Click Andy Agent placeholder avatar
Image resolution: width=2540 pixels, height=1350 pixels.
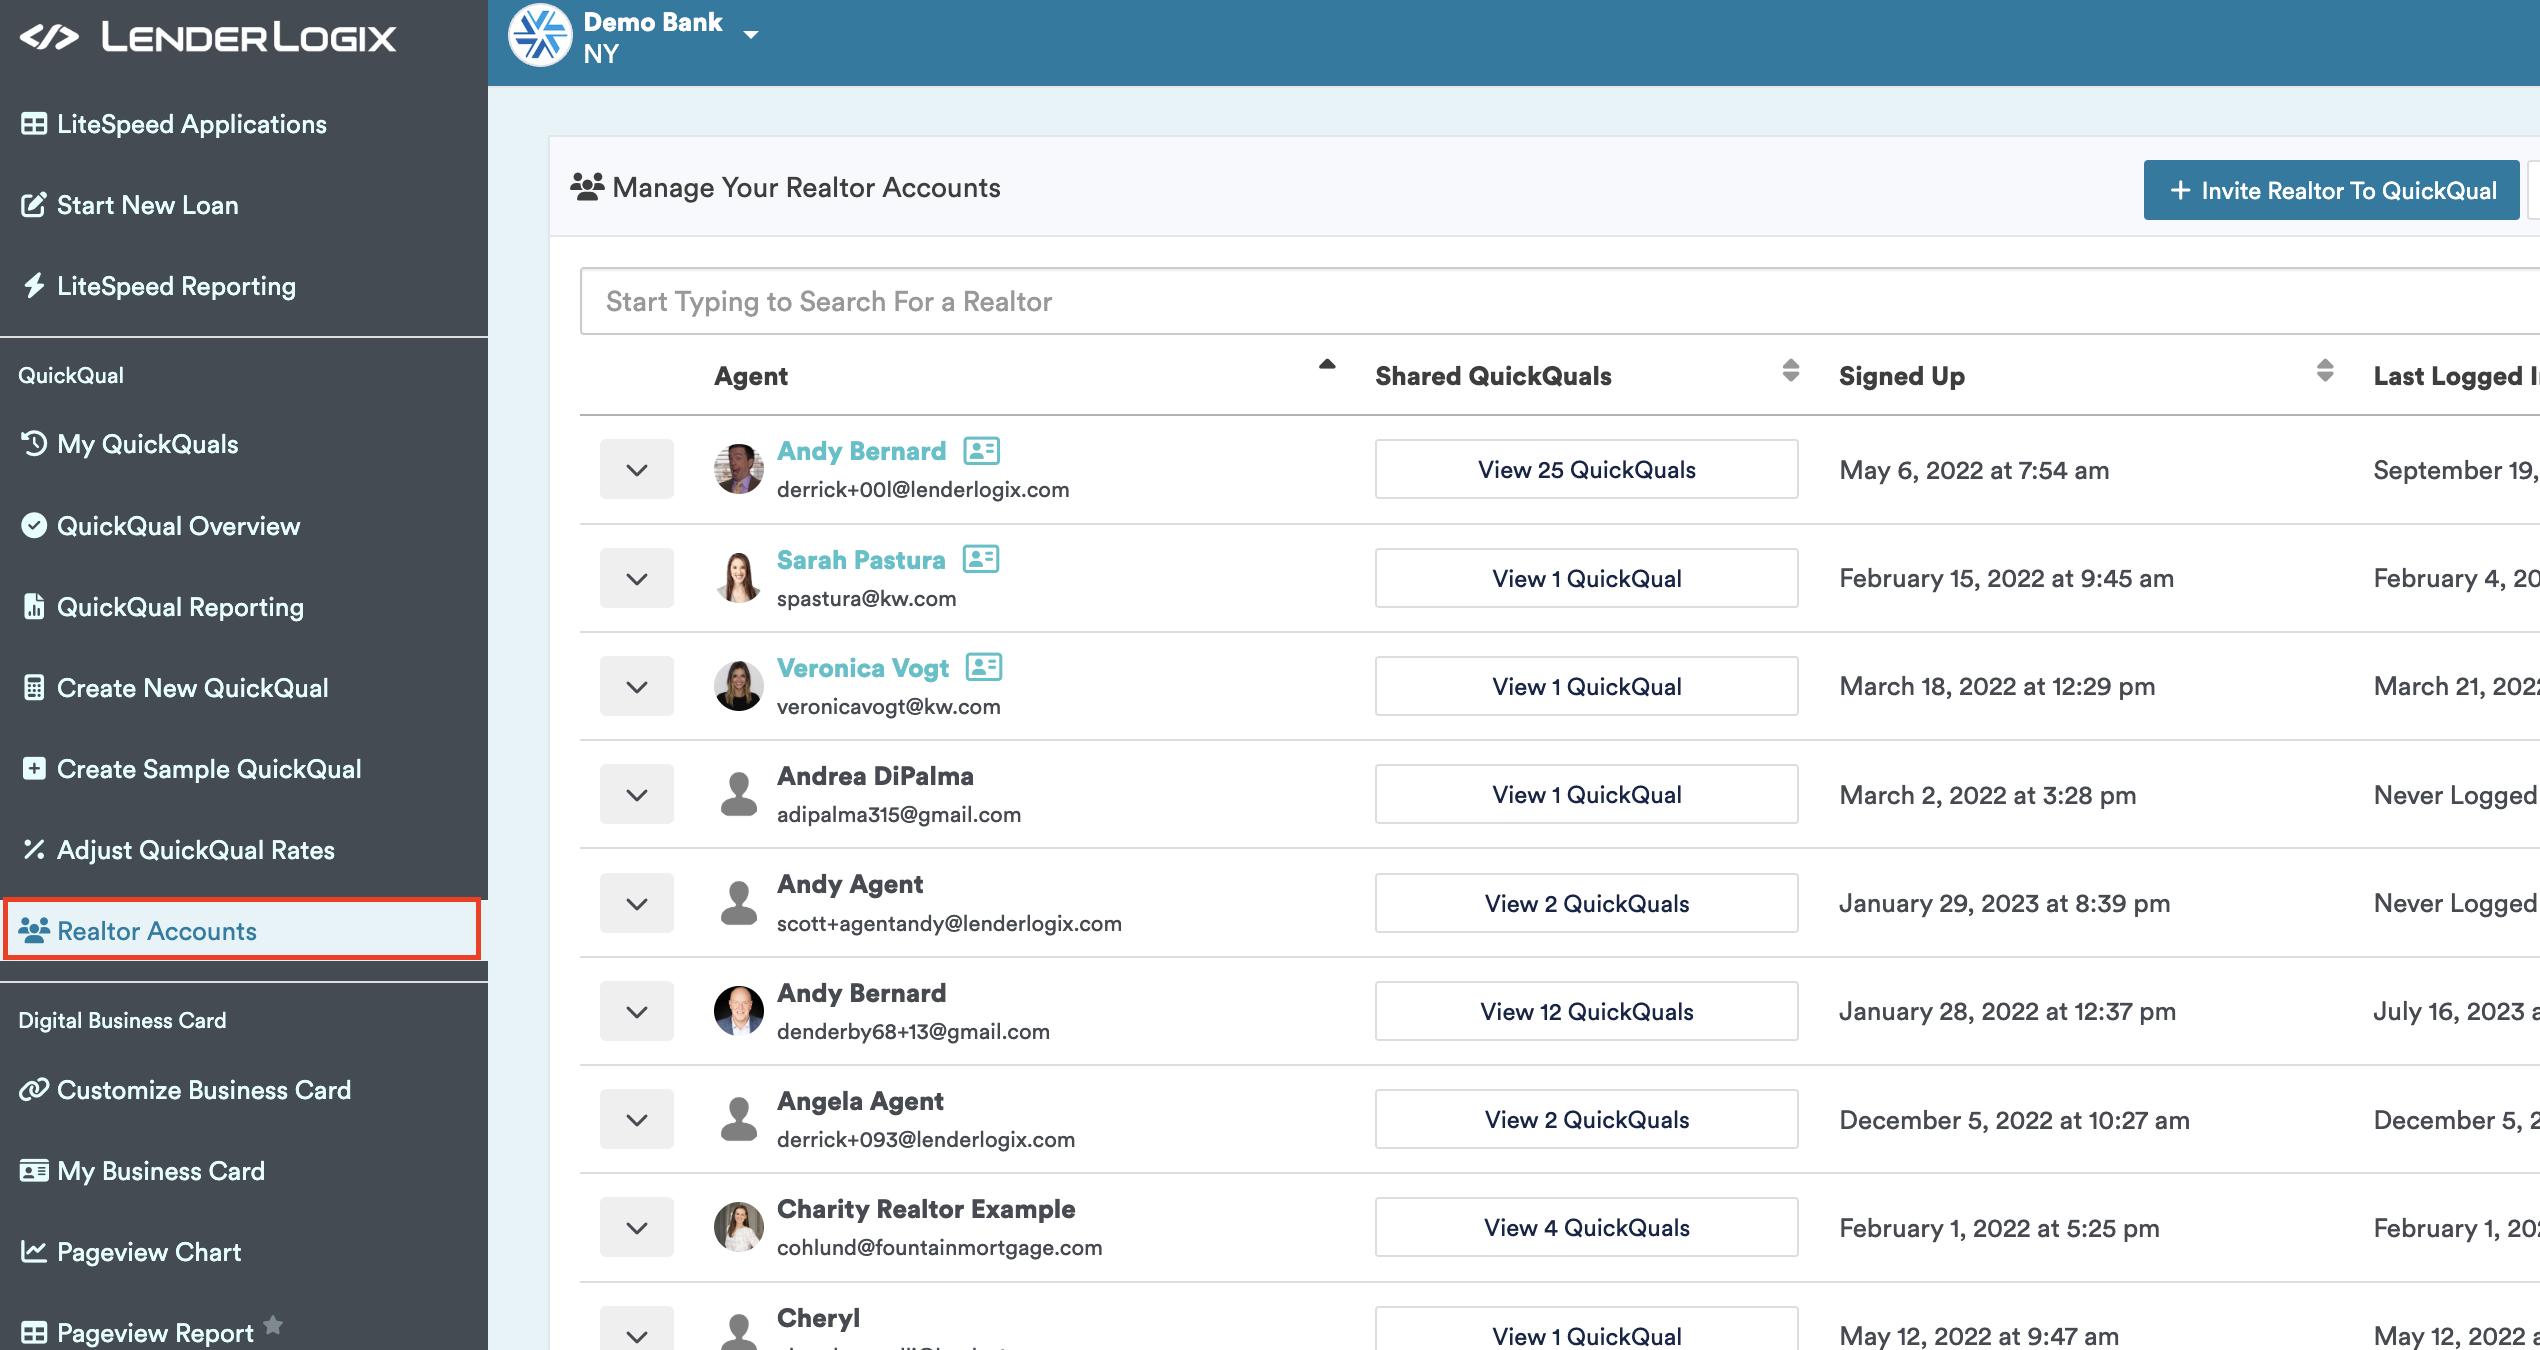coord(739,903)
